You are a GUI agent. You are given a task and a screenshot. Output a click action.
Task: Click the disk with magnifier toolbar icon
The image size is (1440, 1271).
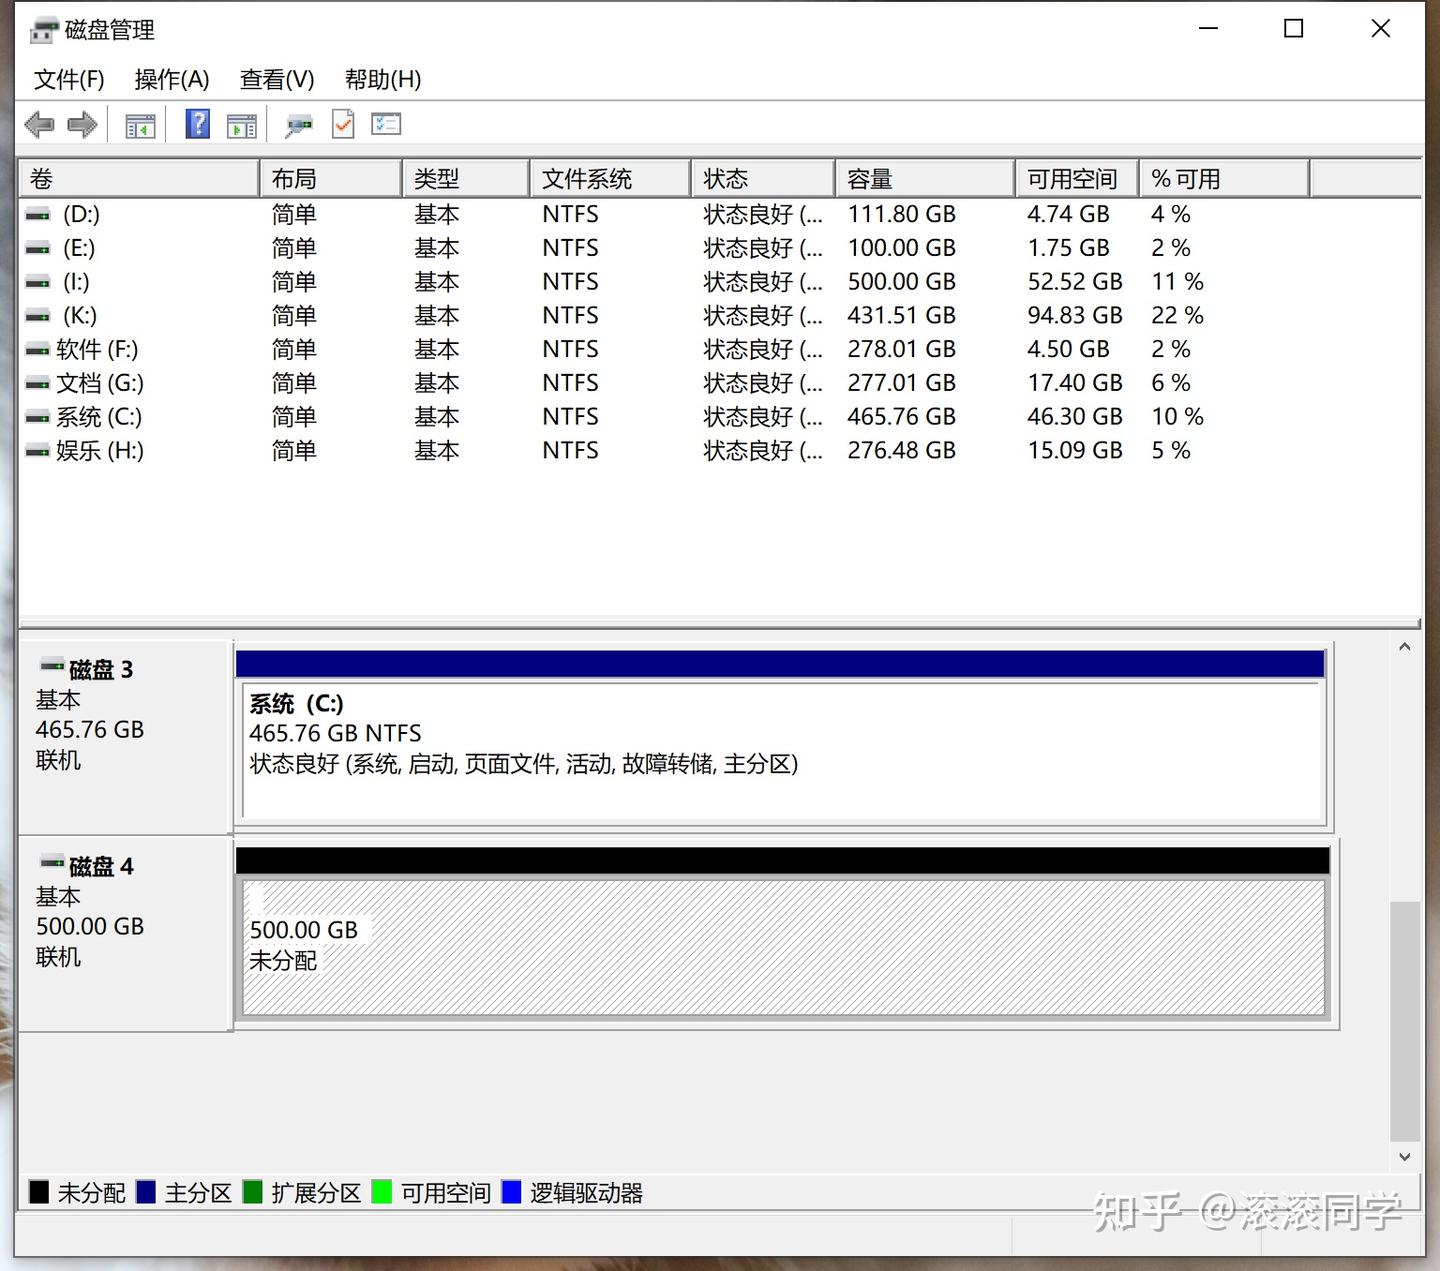coord(298,126)
